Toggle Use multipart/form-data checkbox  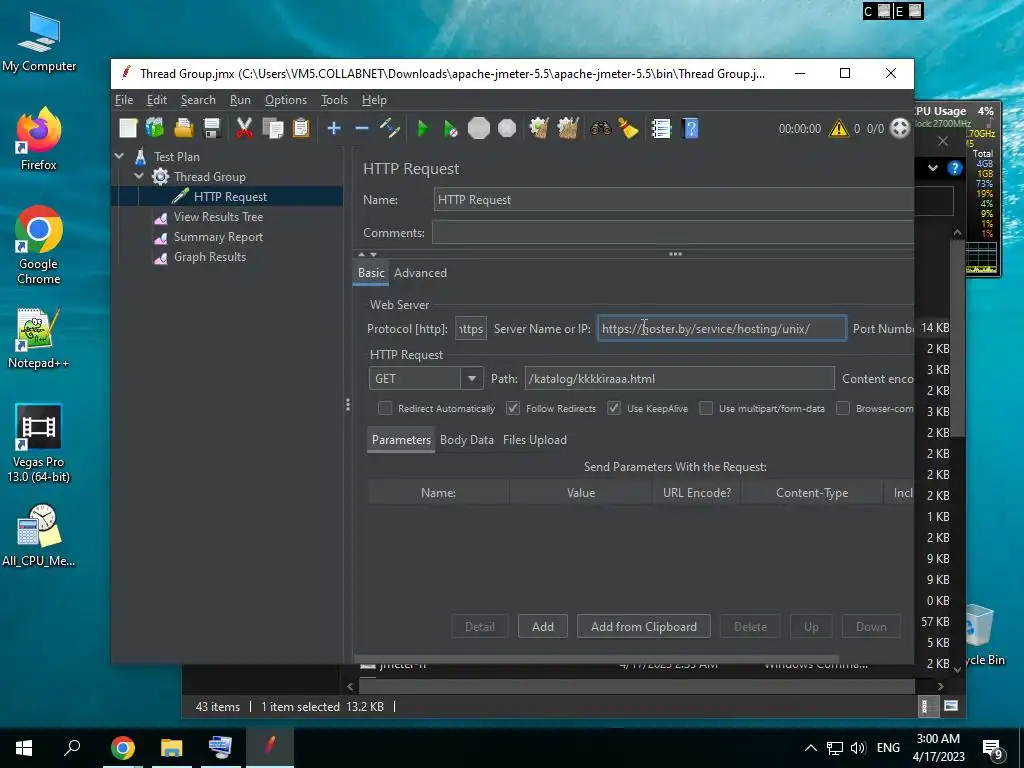point(706,408)
